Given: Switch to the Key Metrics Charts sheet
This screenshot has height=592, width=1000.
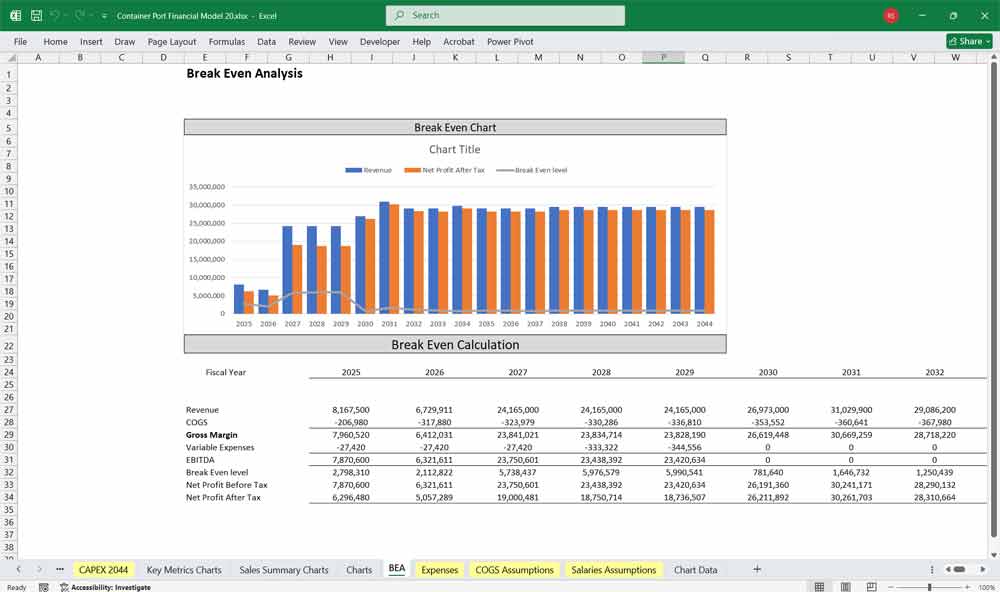Looking at the screenshot, I should 184,569.
